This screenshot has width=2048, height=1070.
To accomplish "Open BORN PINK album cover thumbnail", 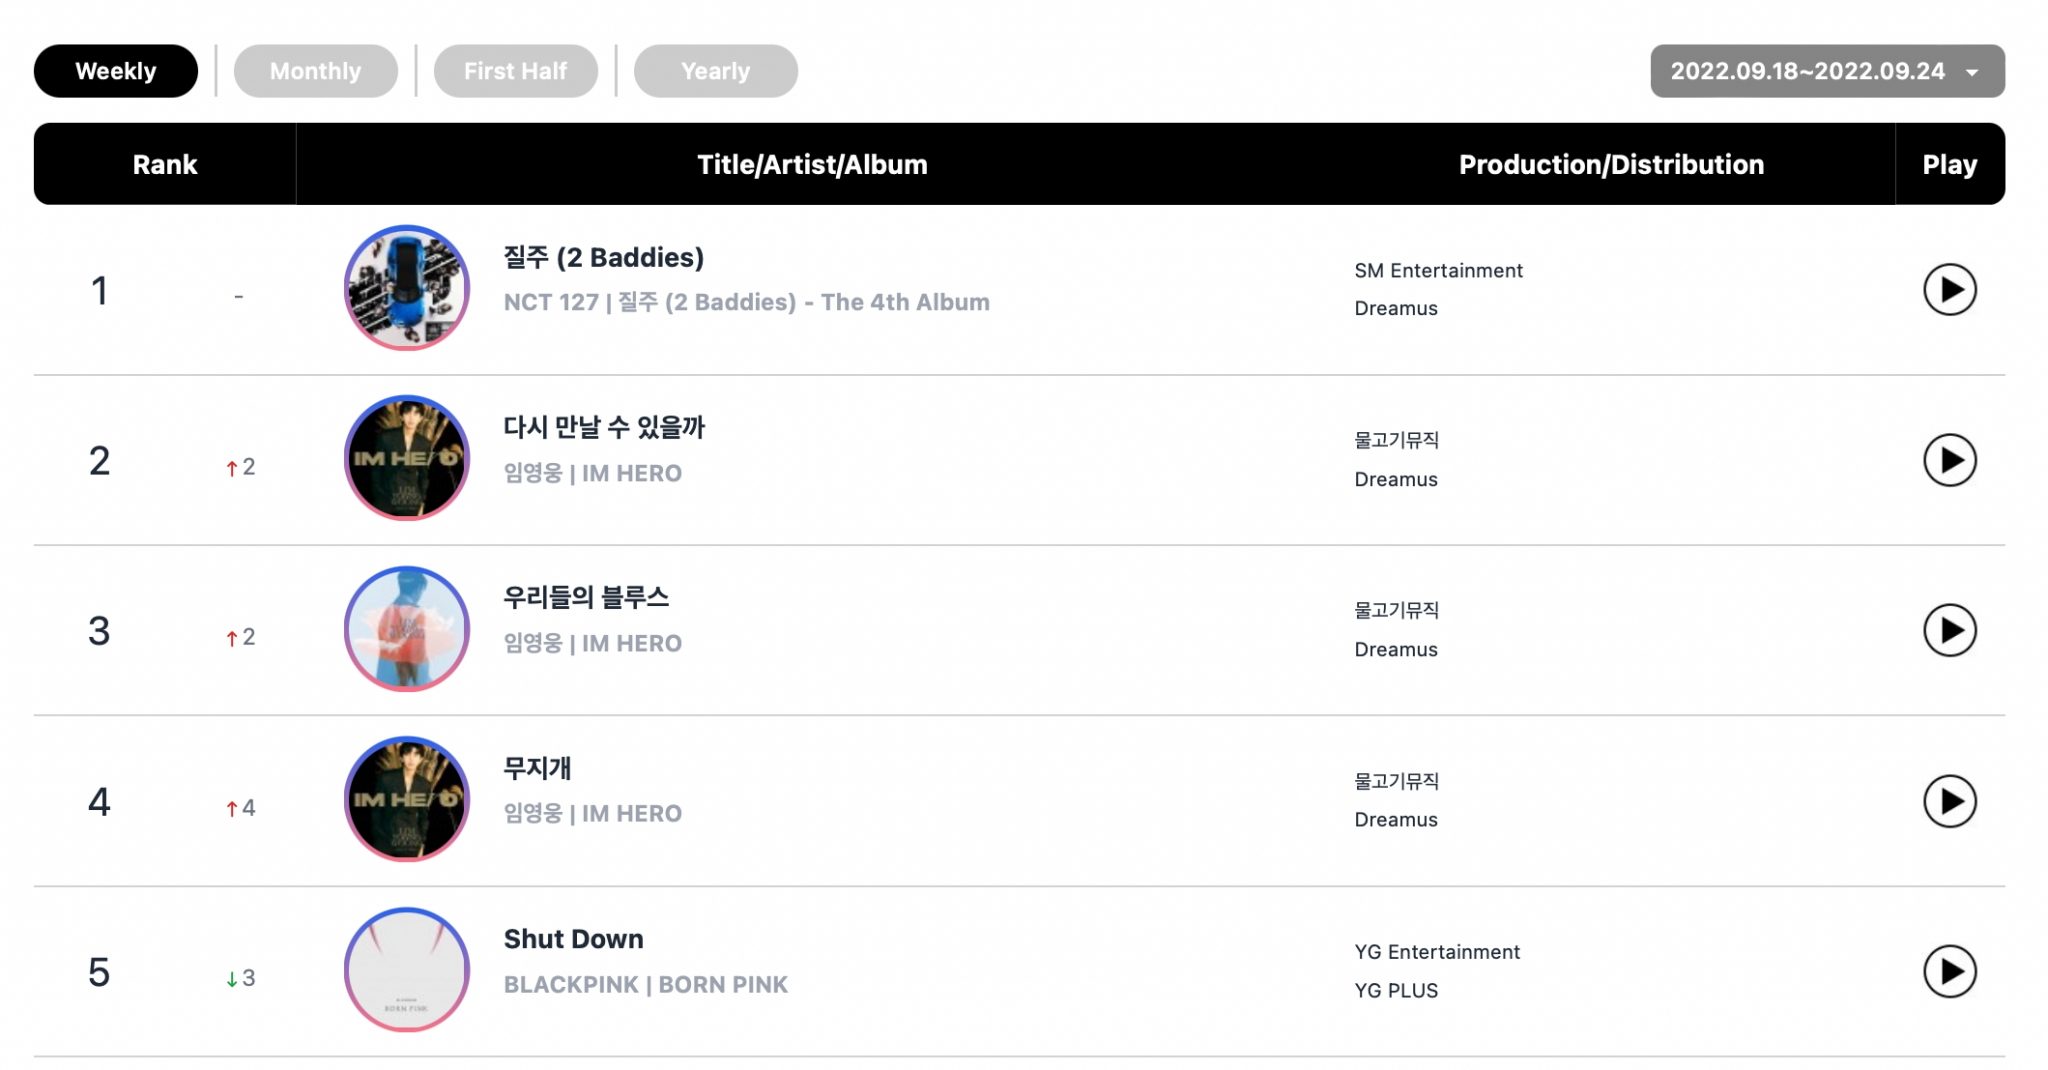I will (x=406, y=969).
